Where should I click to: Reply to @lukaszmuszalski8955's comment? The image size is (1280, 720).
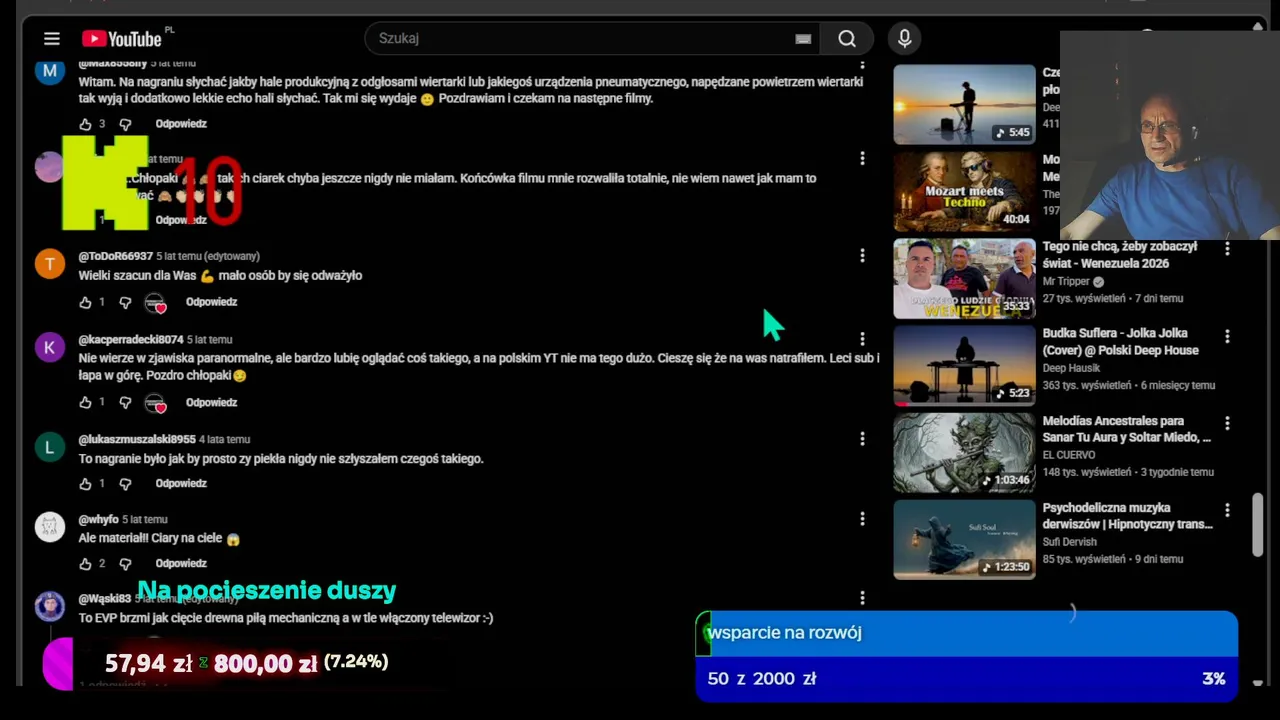(181, 483)
